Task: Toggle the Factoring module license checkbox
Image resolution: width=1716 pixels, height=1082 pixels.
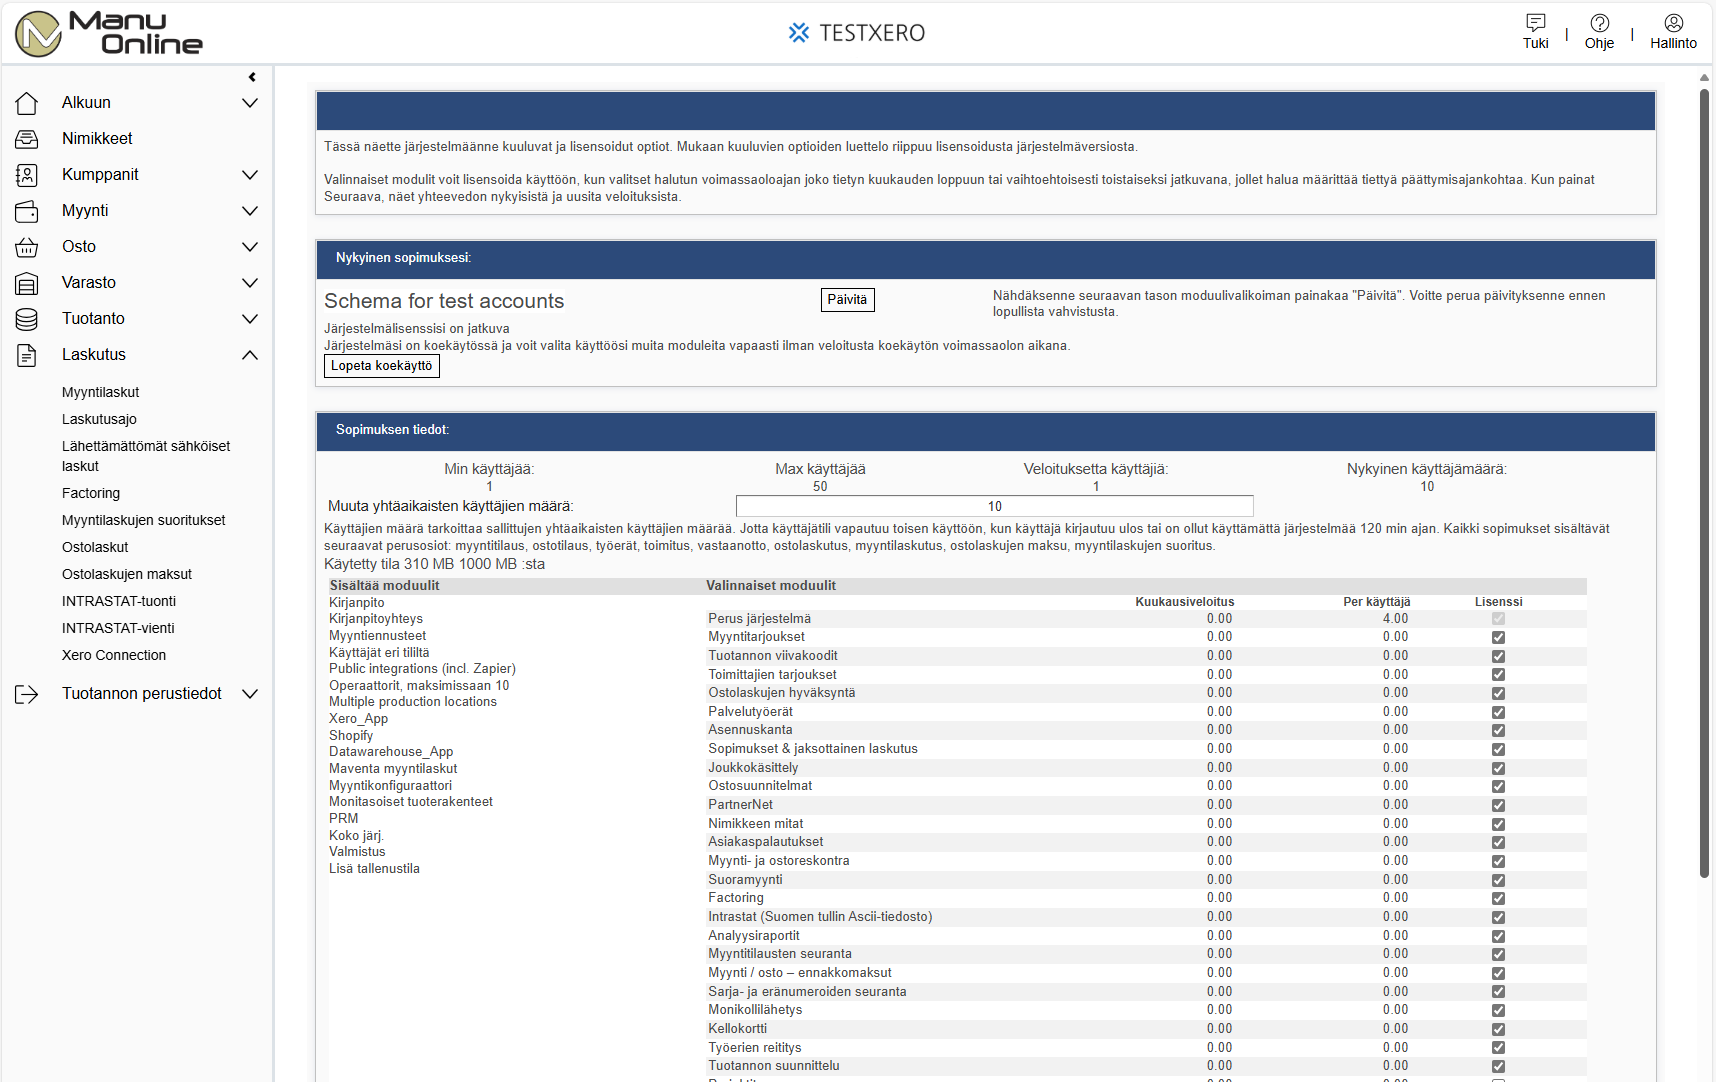Action: click(1498, 898)
